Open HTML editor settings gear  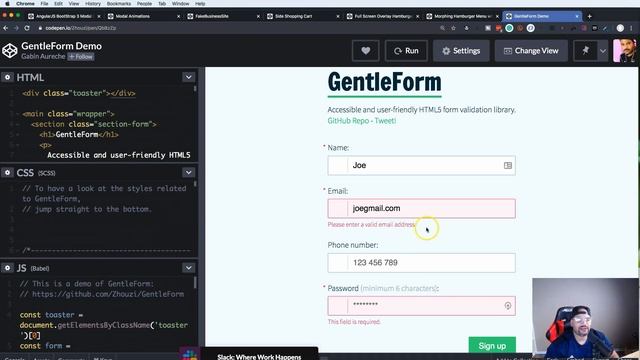[x=7, y=77]
